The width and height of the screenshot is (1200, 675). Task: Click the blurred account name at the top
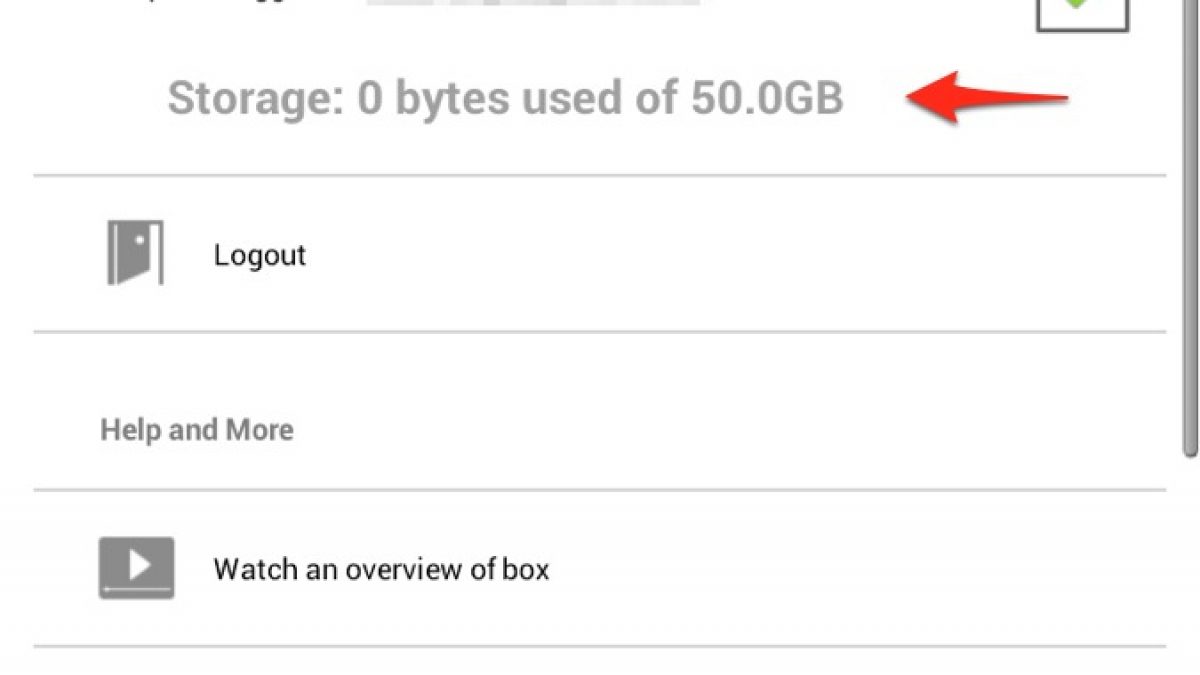[x=532, y=4]
